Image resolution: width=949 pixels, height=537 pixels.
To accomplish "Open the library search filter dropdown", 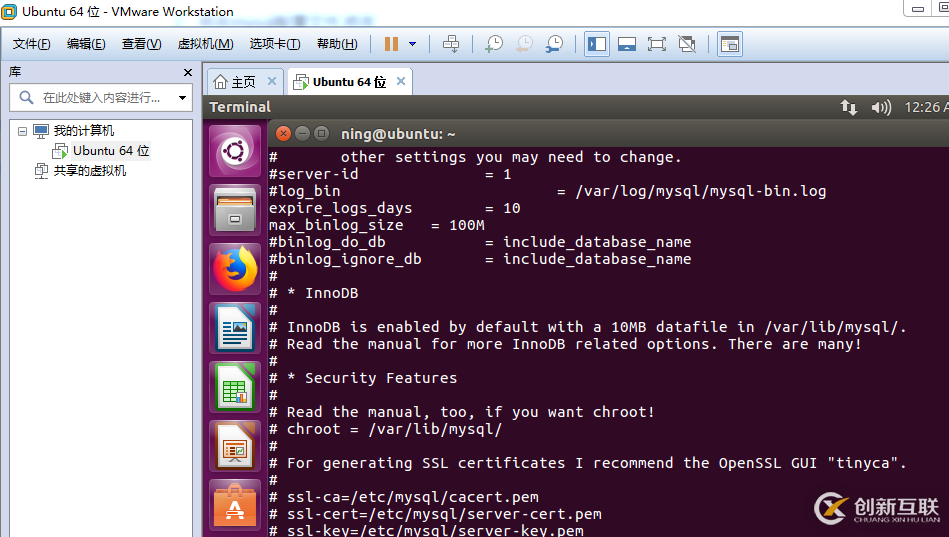I will click(182, 97).
